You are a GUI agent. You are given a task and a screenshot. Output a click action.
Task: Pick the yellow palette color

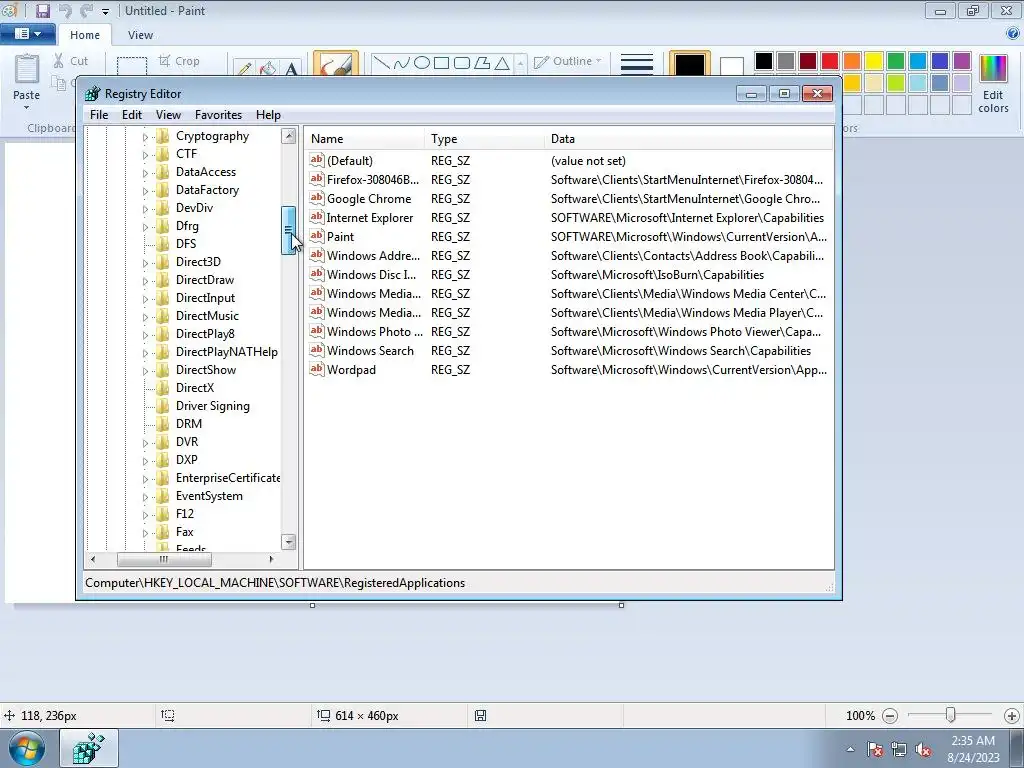(x=874, y=61)
